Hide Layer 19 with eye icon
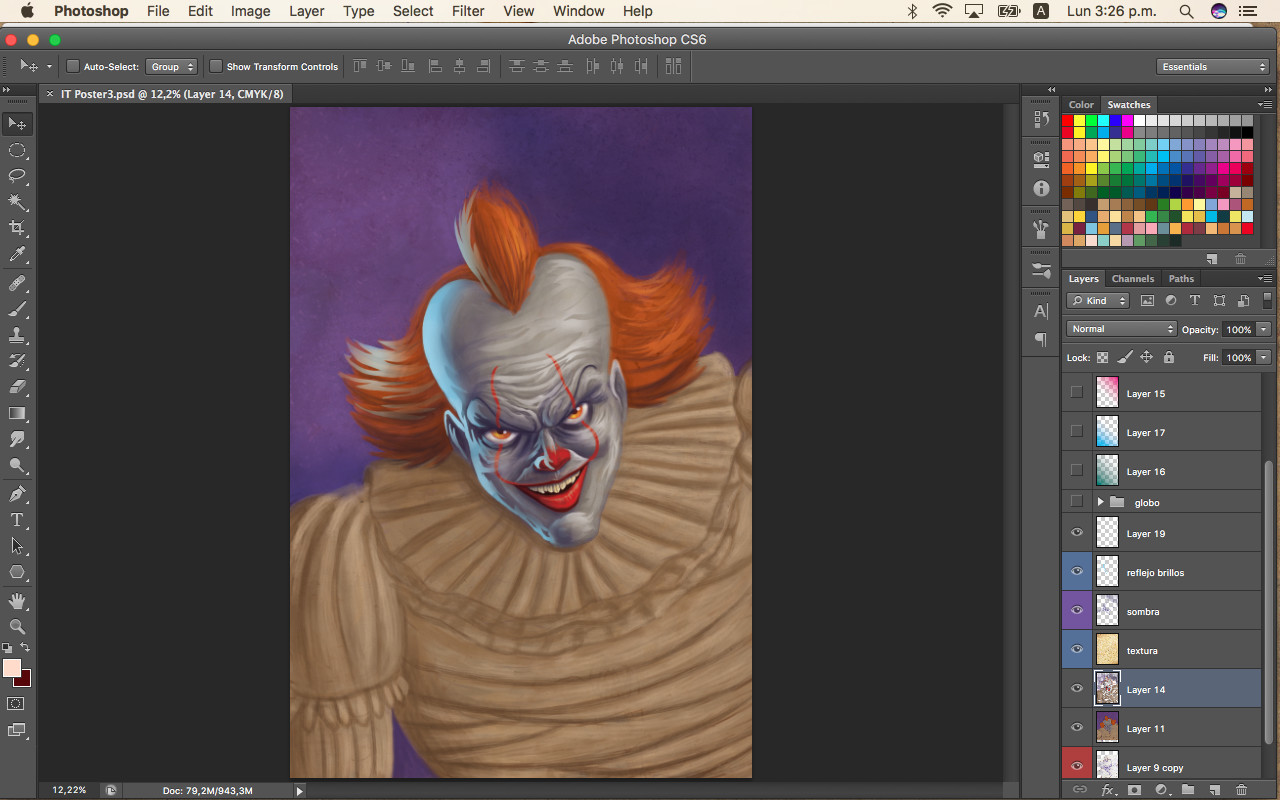This screenshot has width=1280, height=800. pyautogui.click(x=1076, y=533)
